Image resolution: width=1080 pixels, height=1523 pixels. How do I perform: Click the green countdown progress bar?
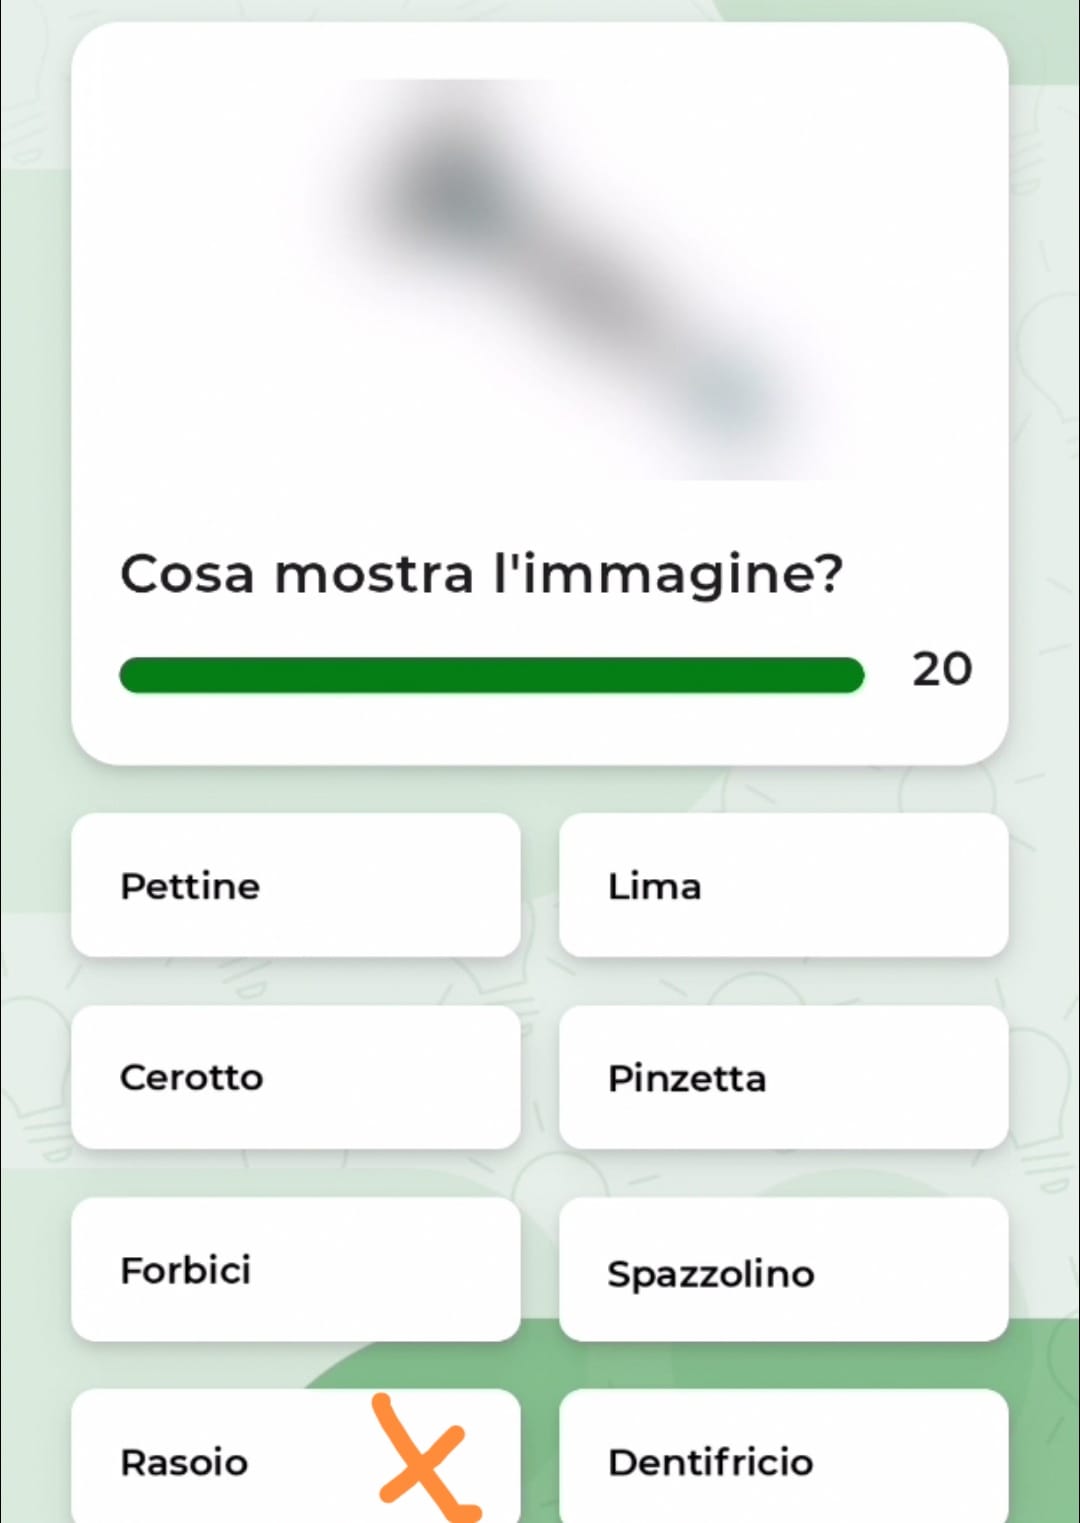491,675
